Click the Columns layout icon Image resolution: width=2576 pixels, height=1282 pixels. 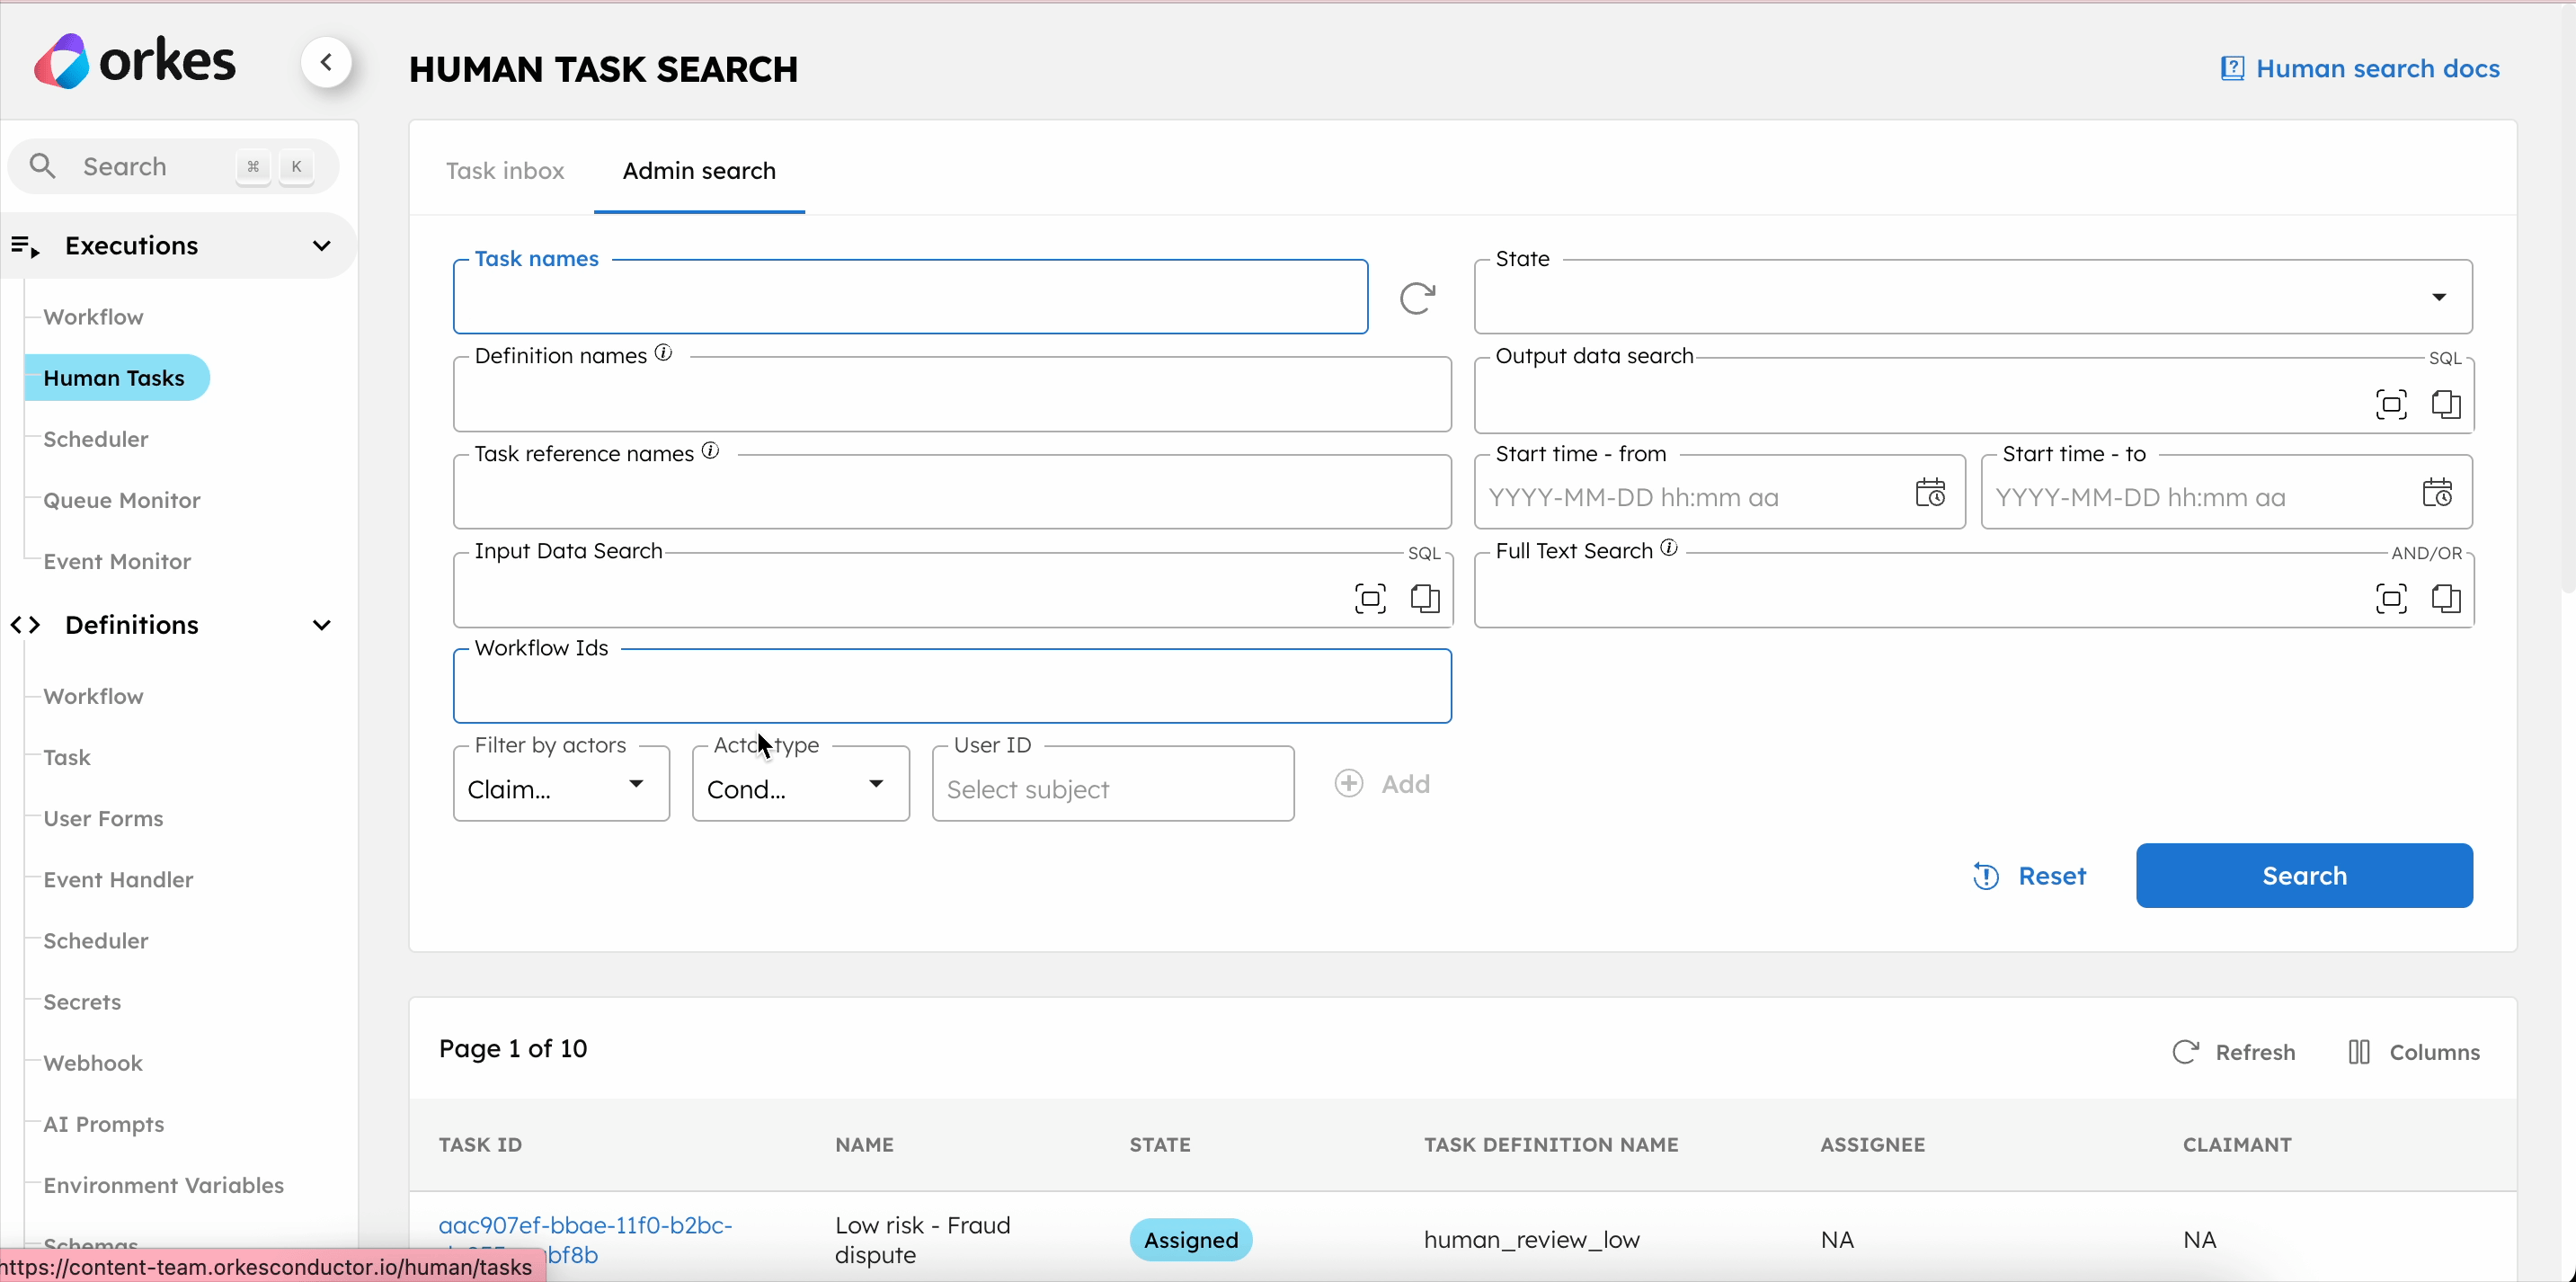pyautogui.click(x=2359, y=1052)
